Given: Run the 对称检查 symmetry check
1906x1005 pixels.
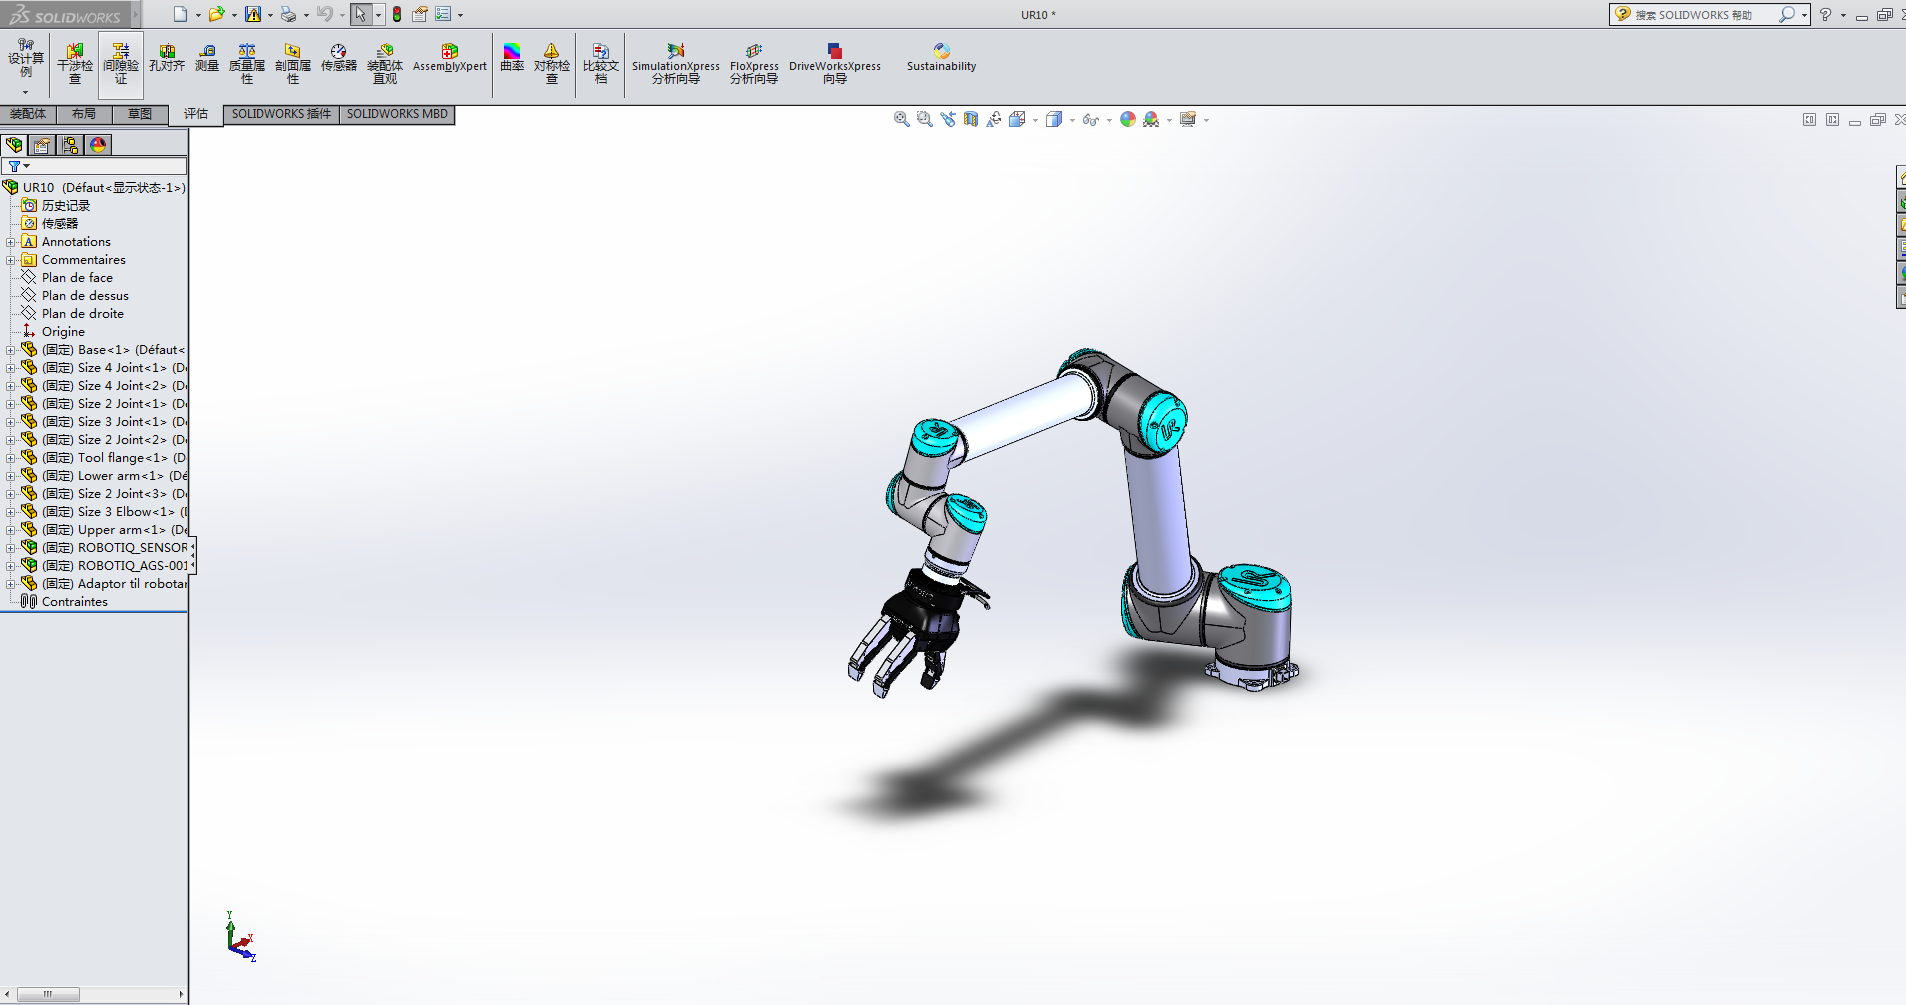Looking at the screenshot, I should coord(552,63).
